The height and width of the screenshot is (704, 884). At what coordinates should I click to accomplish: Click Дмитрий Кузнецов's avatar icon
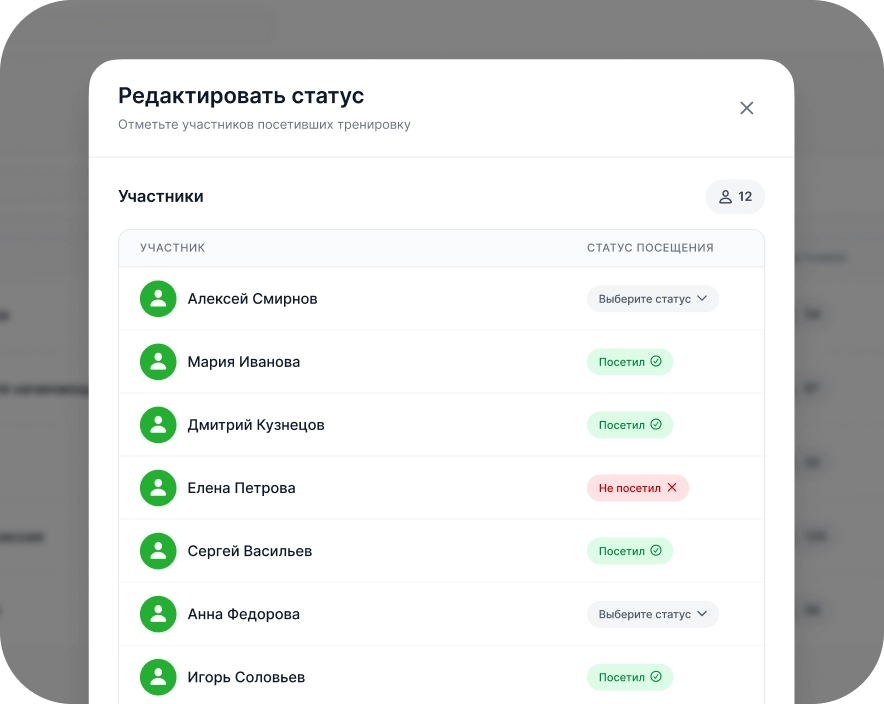point(158,425)
